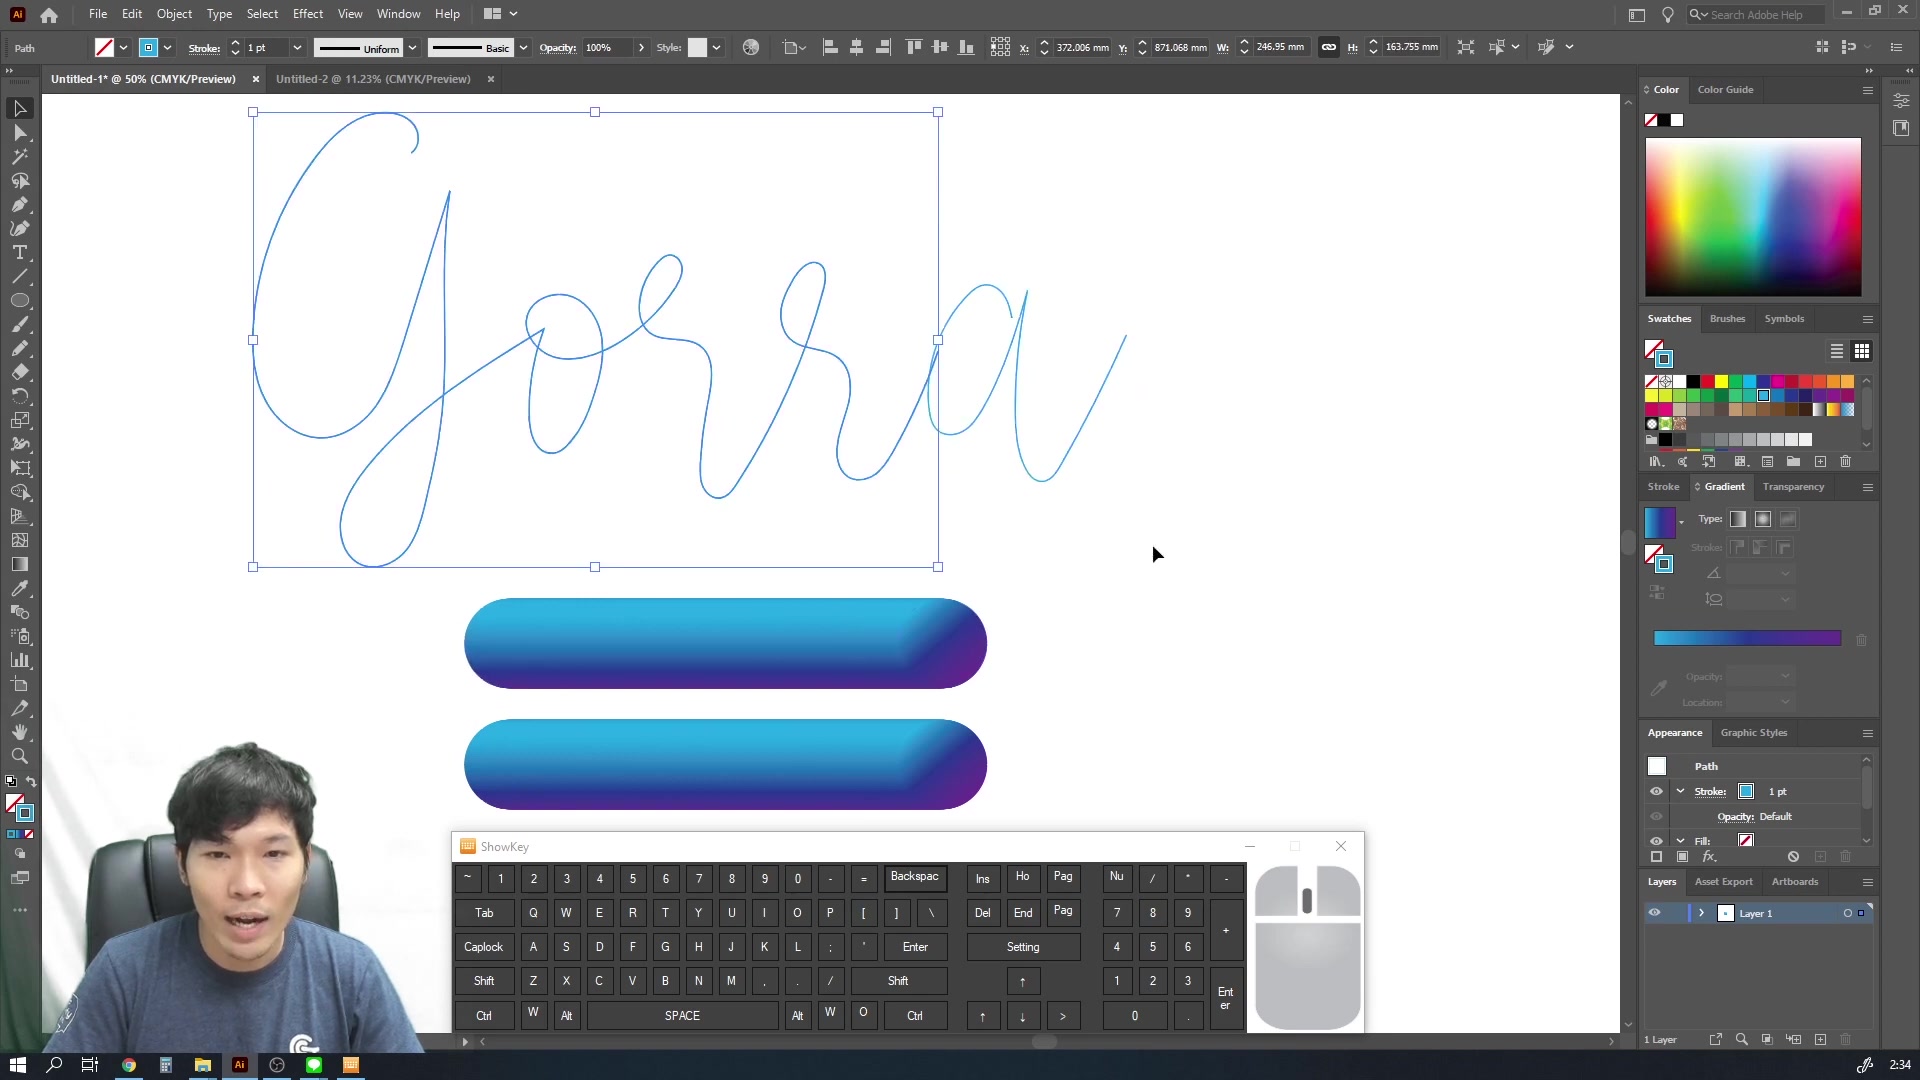This screenshot has height=1080, width=1920.
Task: Click the Illustrator Home icon
Action: 49,14
